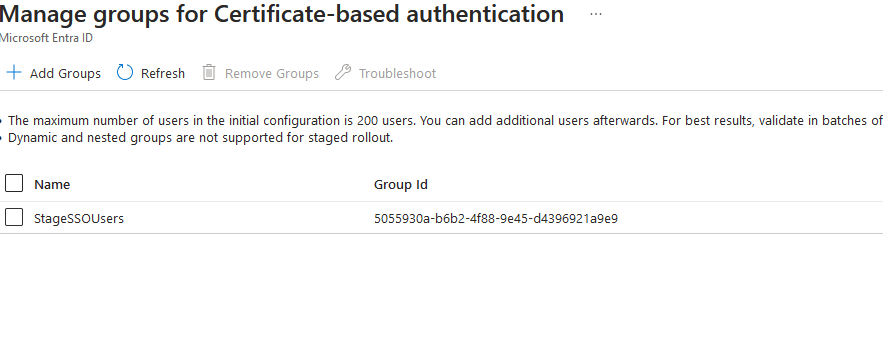Click the plus icon for Add Groups
The image size is (883, 364).
pyautogui.click(x=13, y=73)
